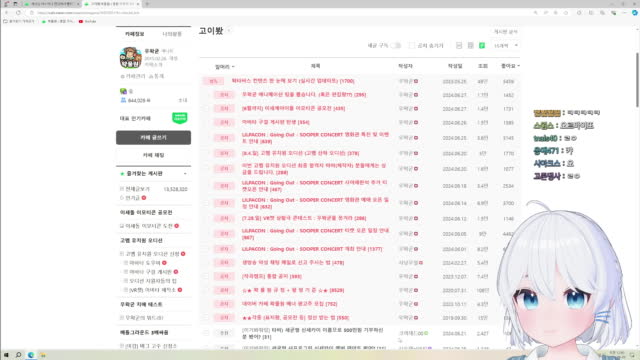The image size is (640, 360).
Task: Open the Windows Start button
Action: click(x=6, y=355)
